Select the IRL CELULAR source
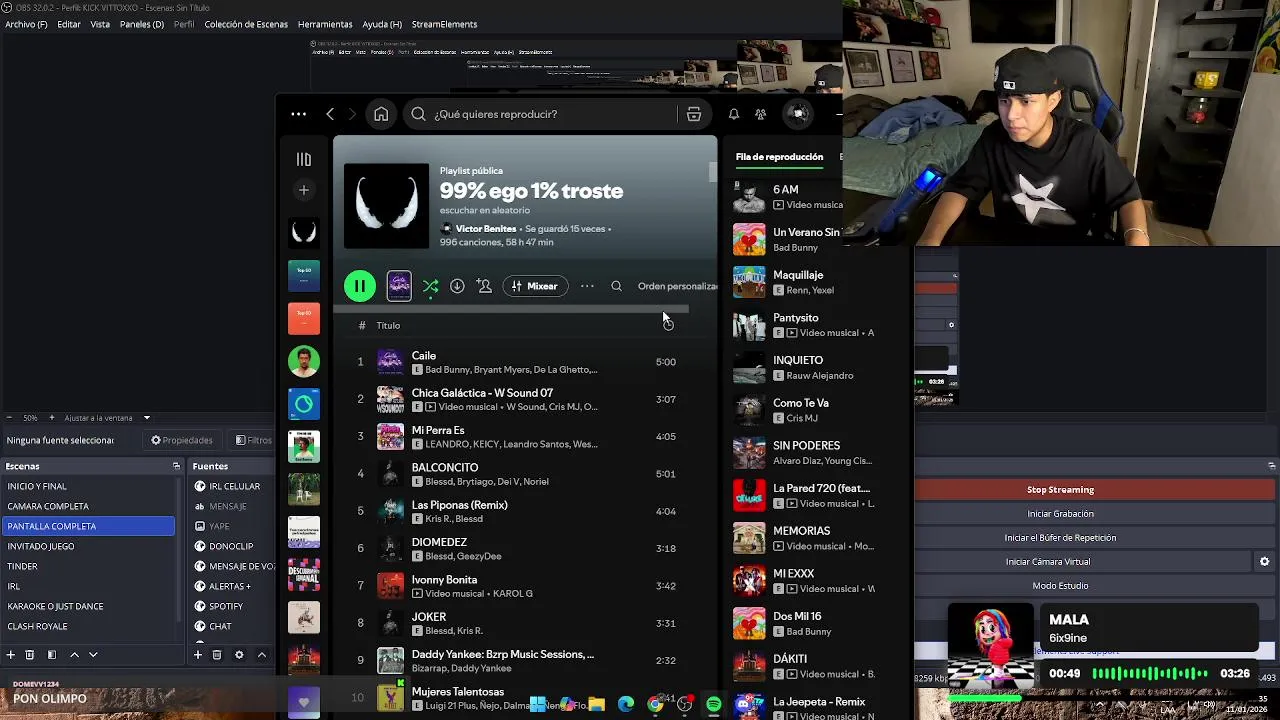The height and width of the screenshot is (720, 1280). (234, 486)
